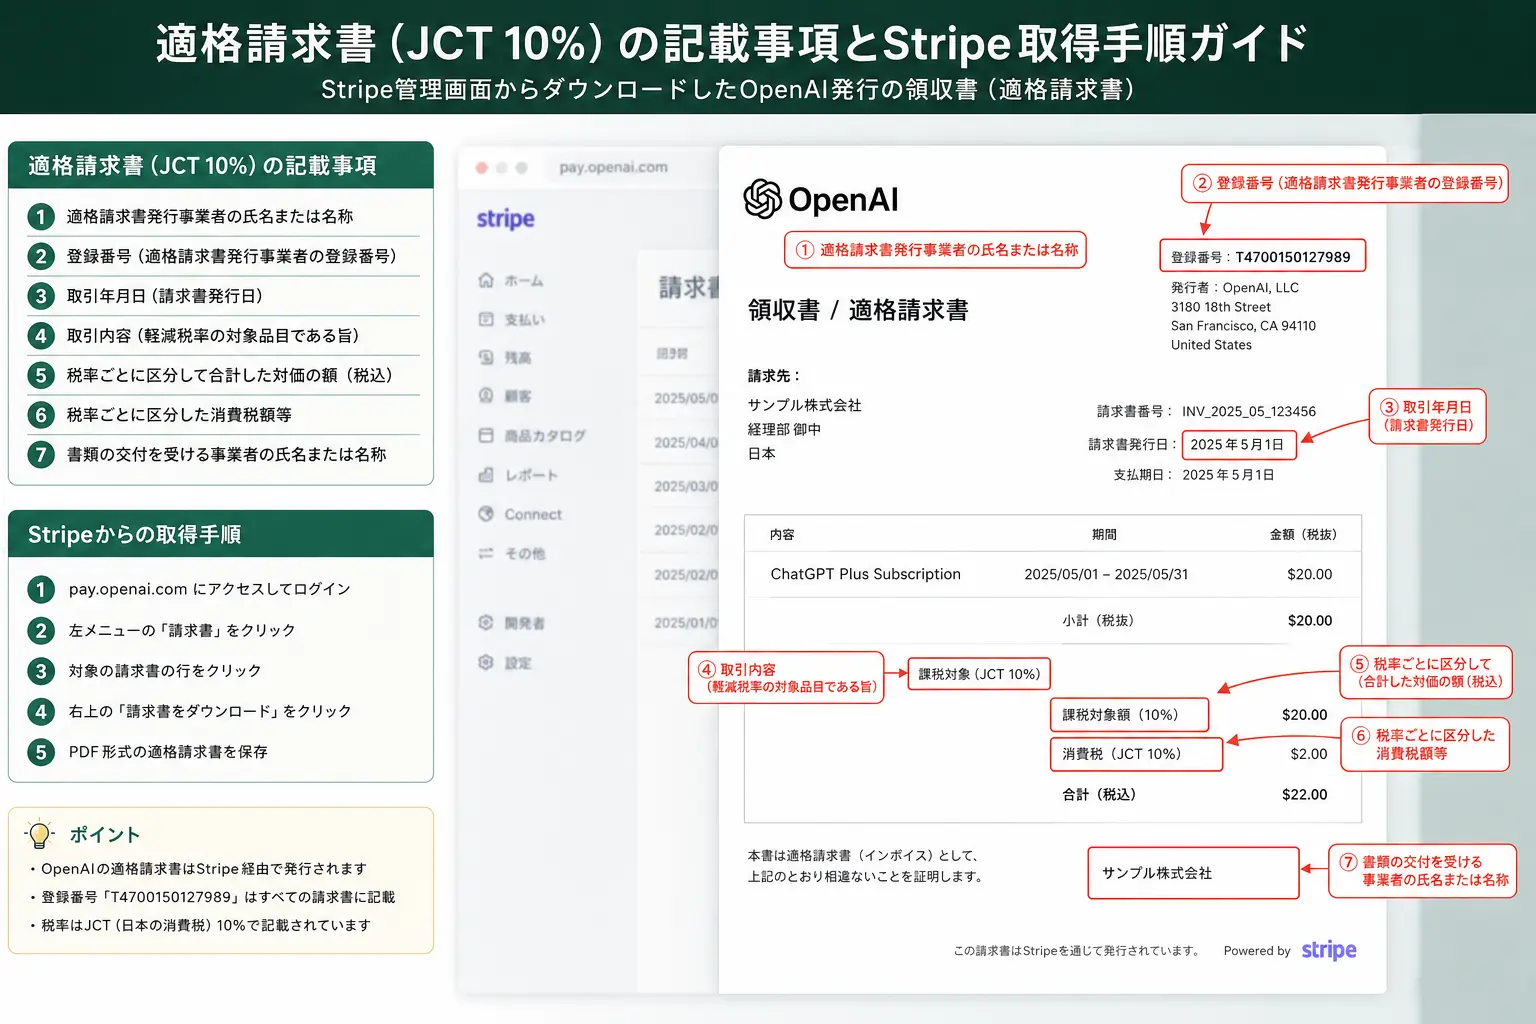The image size is (1536, 1024).
Task: Open その他 in the Stripe sidebar
Action: click(511, 553)
